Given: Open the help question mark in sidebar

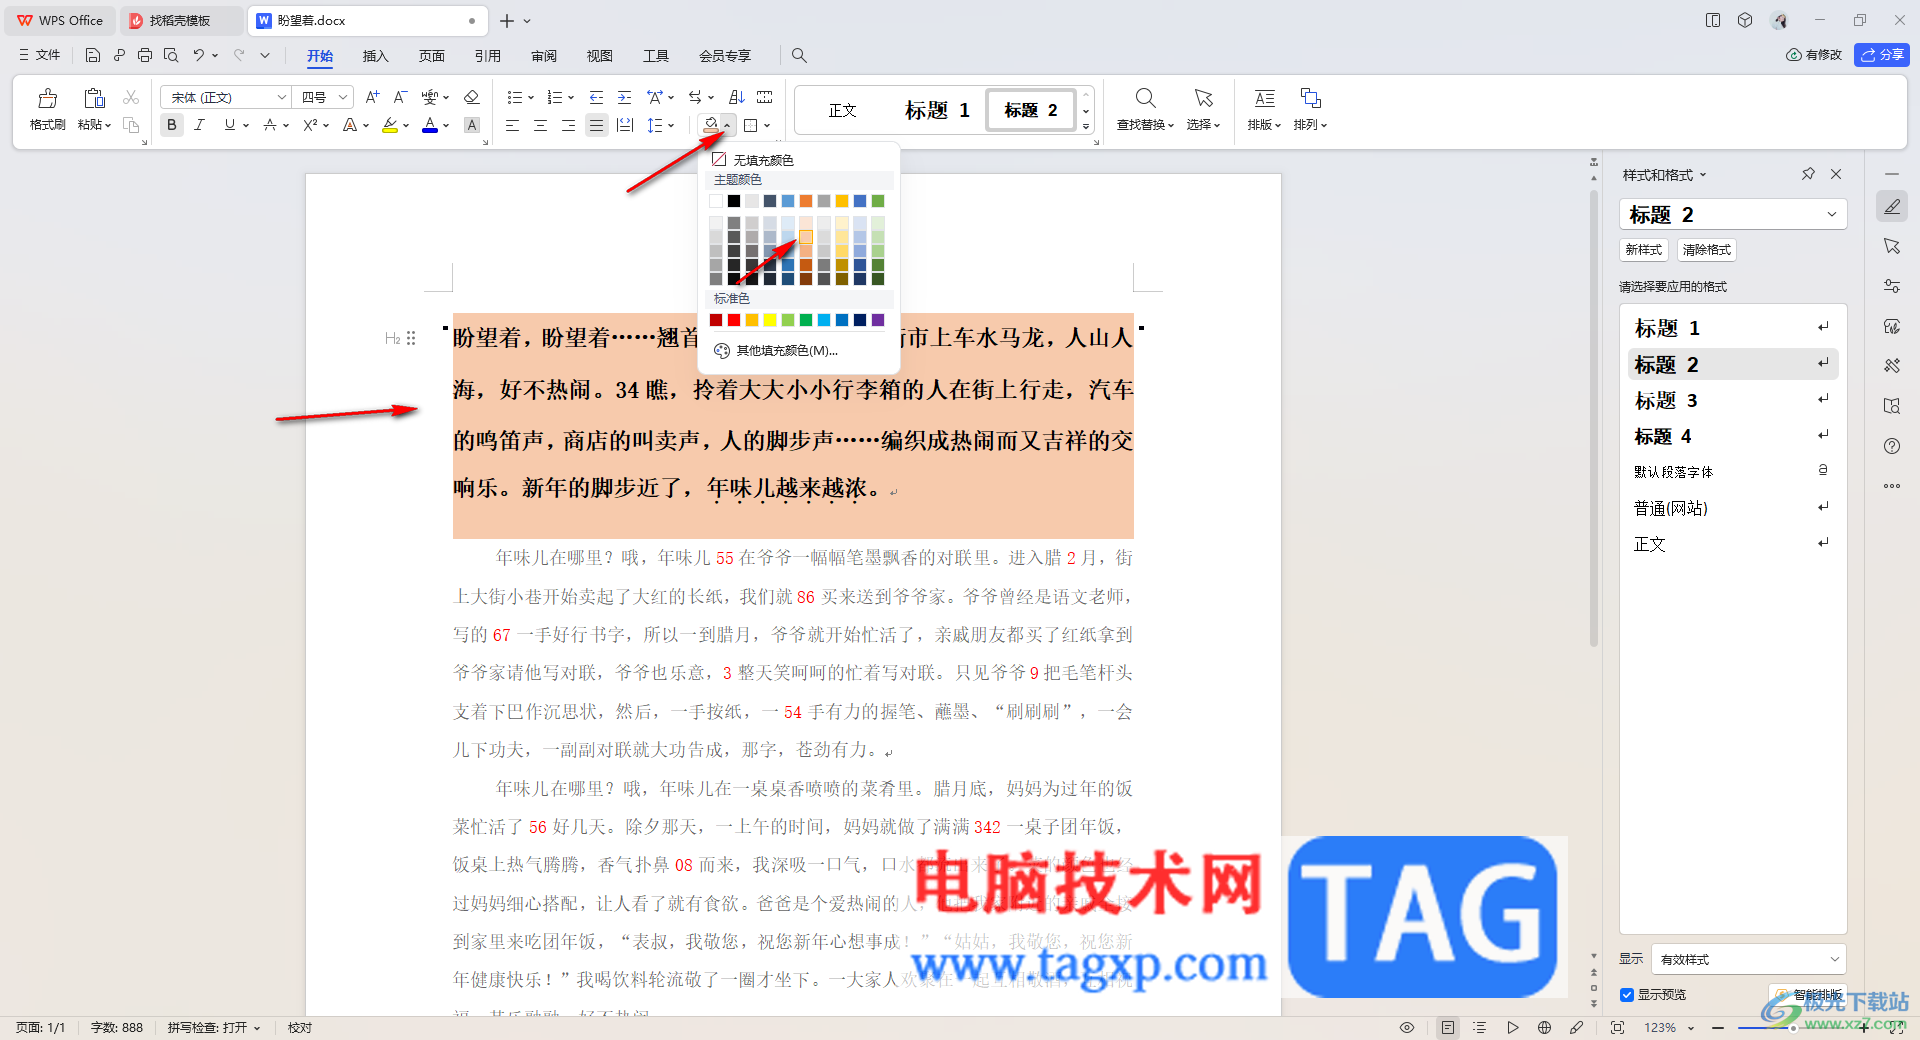Looking at the screenshot, I should [1892, 446].
